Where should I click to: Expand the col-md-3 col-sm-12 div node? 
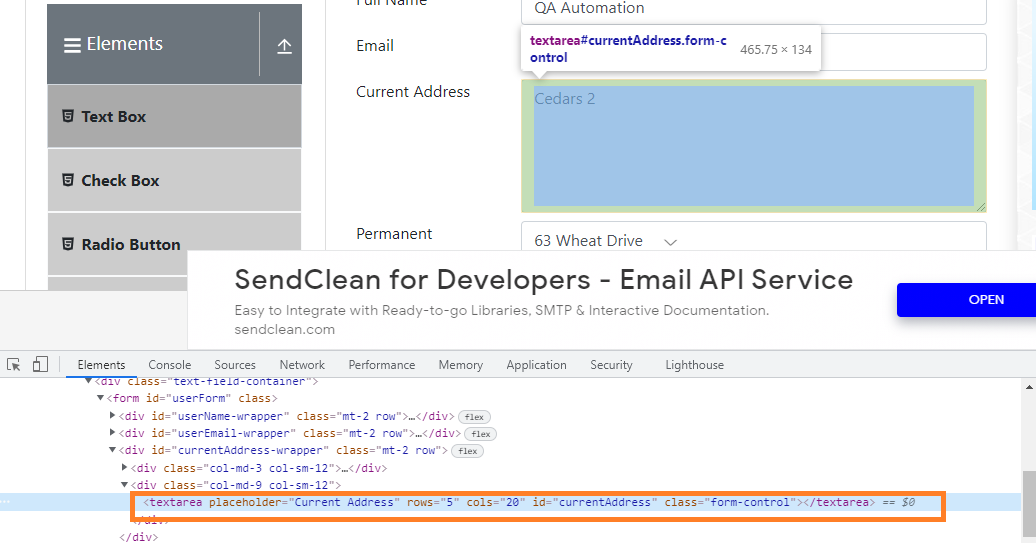(124, 467)
